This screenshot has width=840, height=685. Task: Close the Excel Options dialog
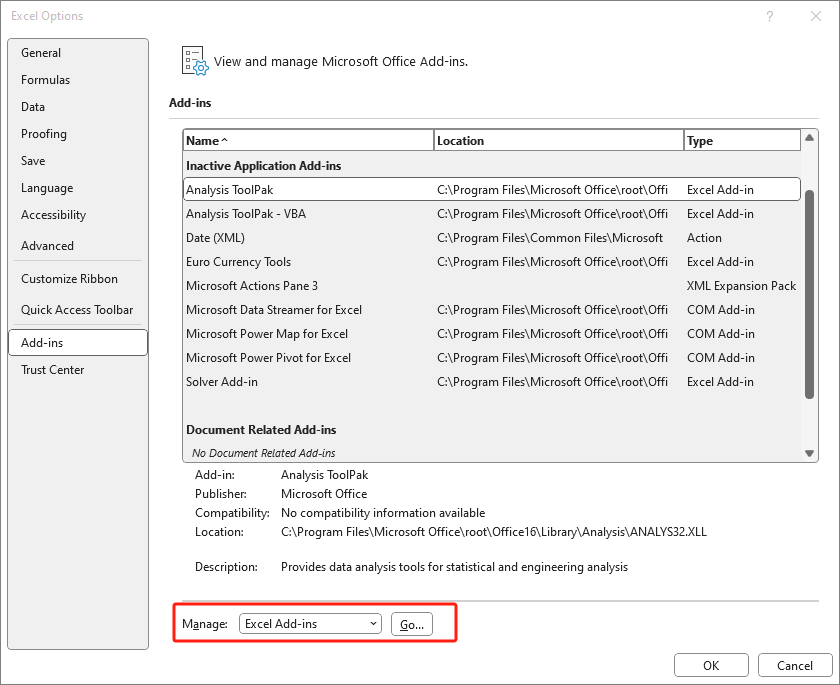(x=815, y=16)
